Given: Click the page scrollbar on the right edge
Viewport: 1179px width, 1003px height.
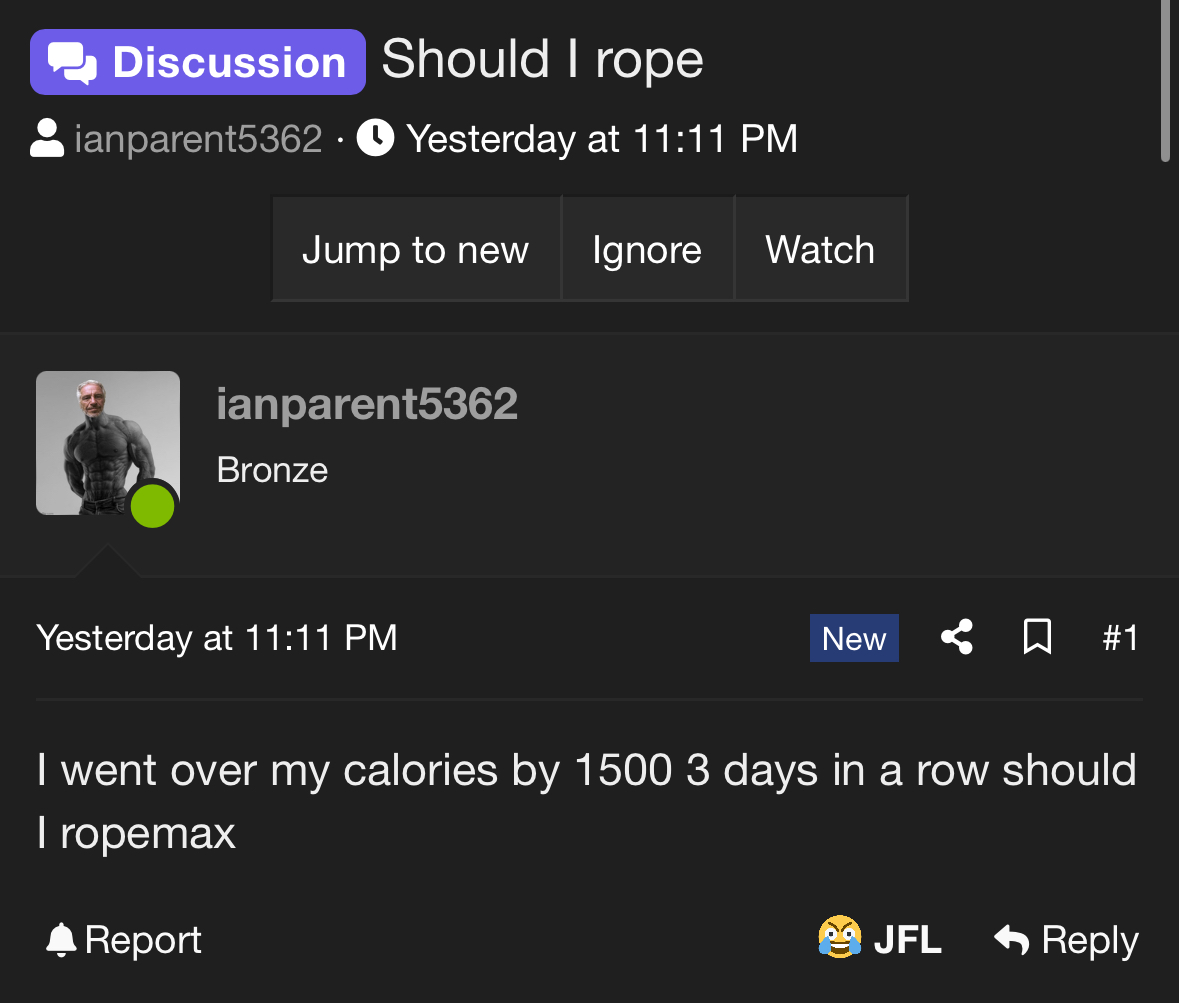Looking at the screenshot, I should (x=1165, y=80).
